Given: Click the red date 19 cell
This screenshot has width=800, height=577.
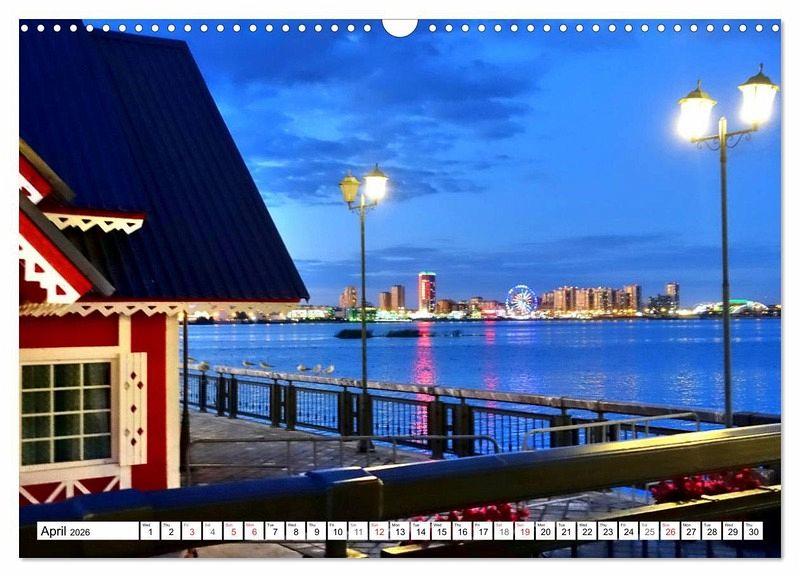Looking at the screenshot, I should pyautogui.click(x=524, y=531).
